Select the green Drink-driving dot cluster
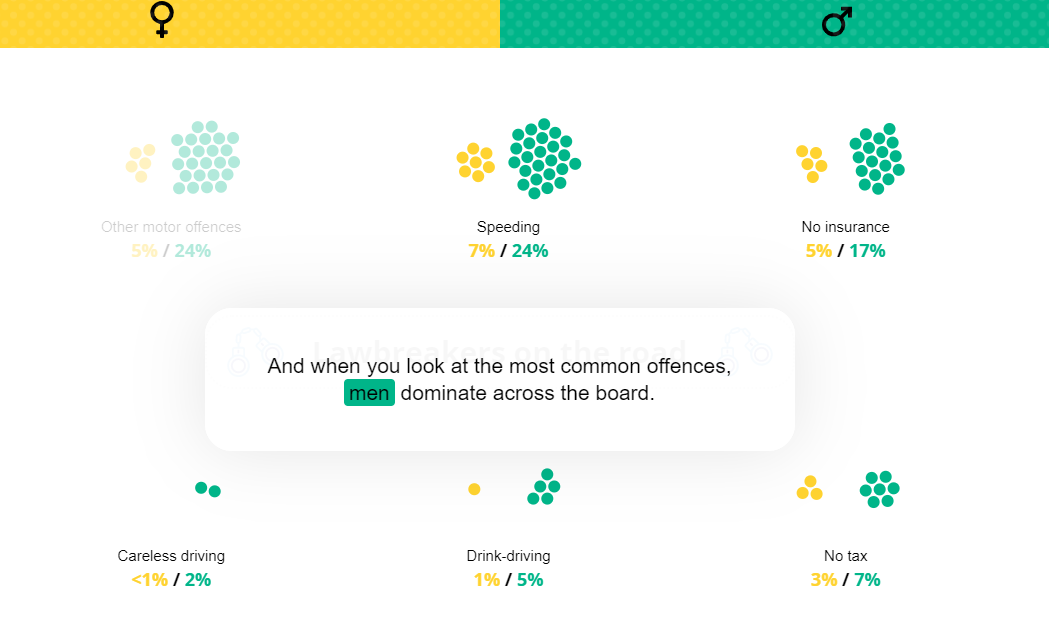Image resolution: width=1049 pixels, height=619 pixels. point(544,487)
